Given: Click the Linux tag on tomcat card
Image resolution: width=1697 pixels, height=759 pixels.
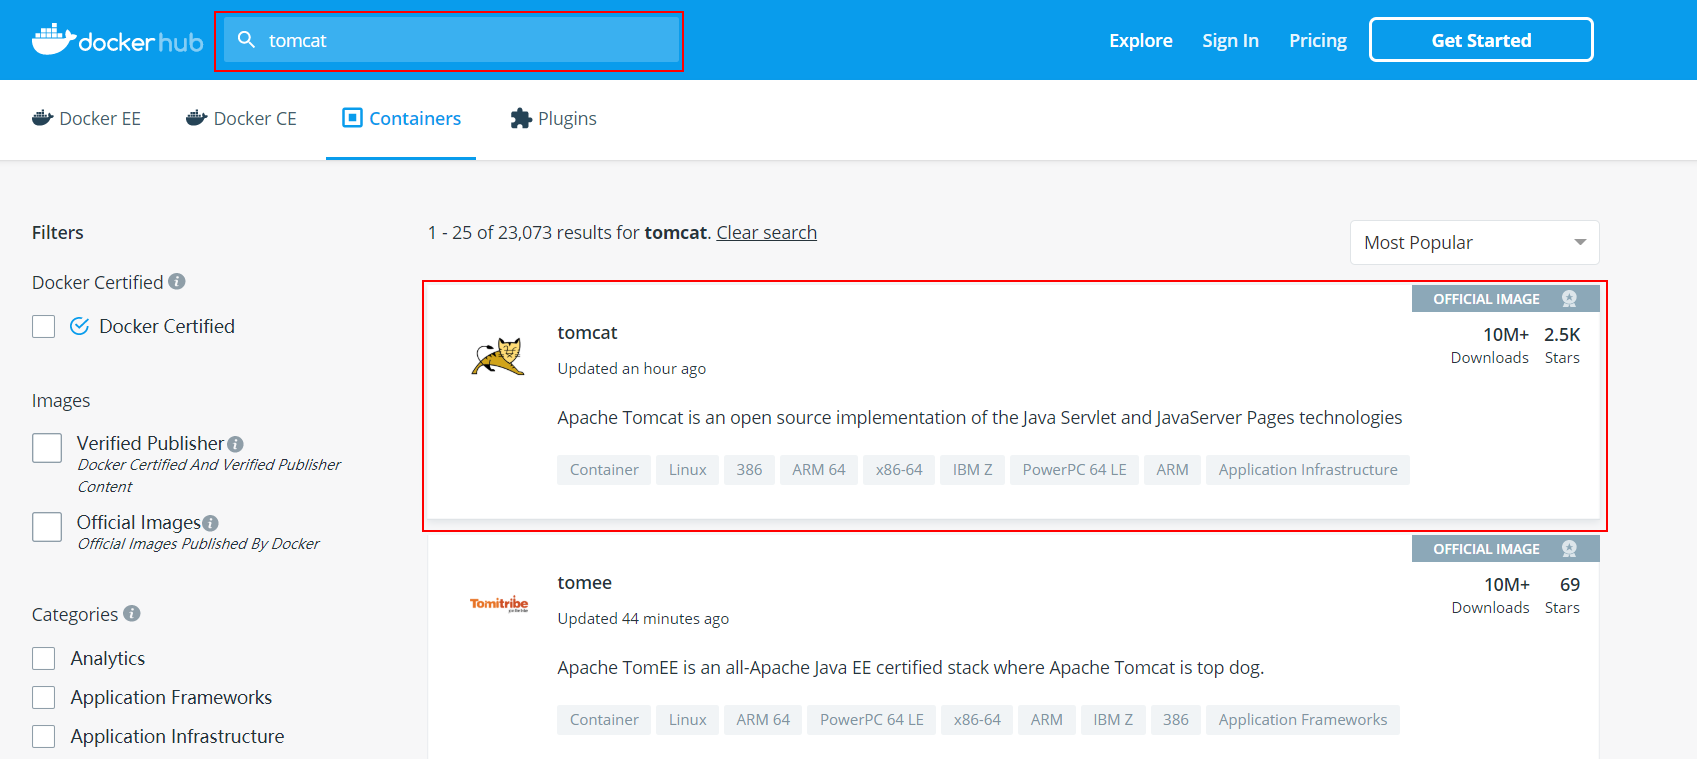Looking at the screenshot, I should (687, 470).
